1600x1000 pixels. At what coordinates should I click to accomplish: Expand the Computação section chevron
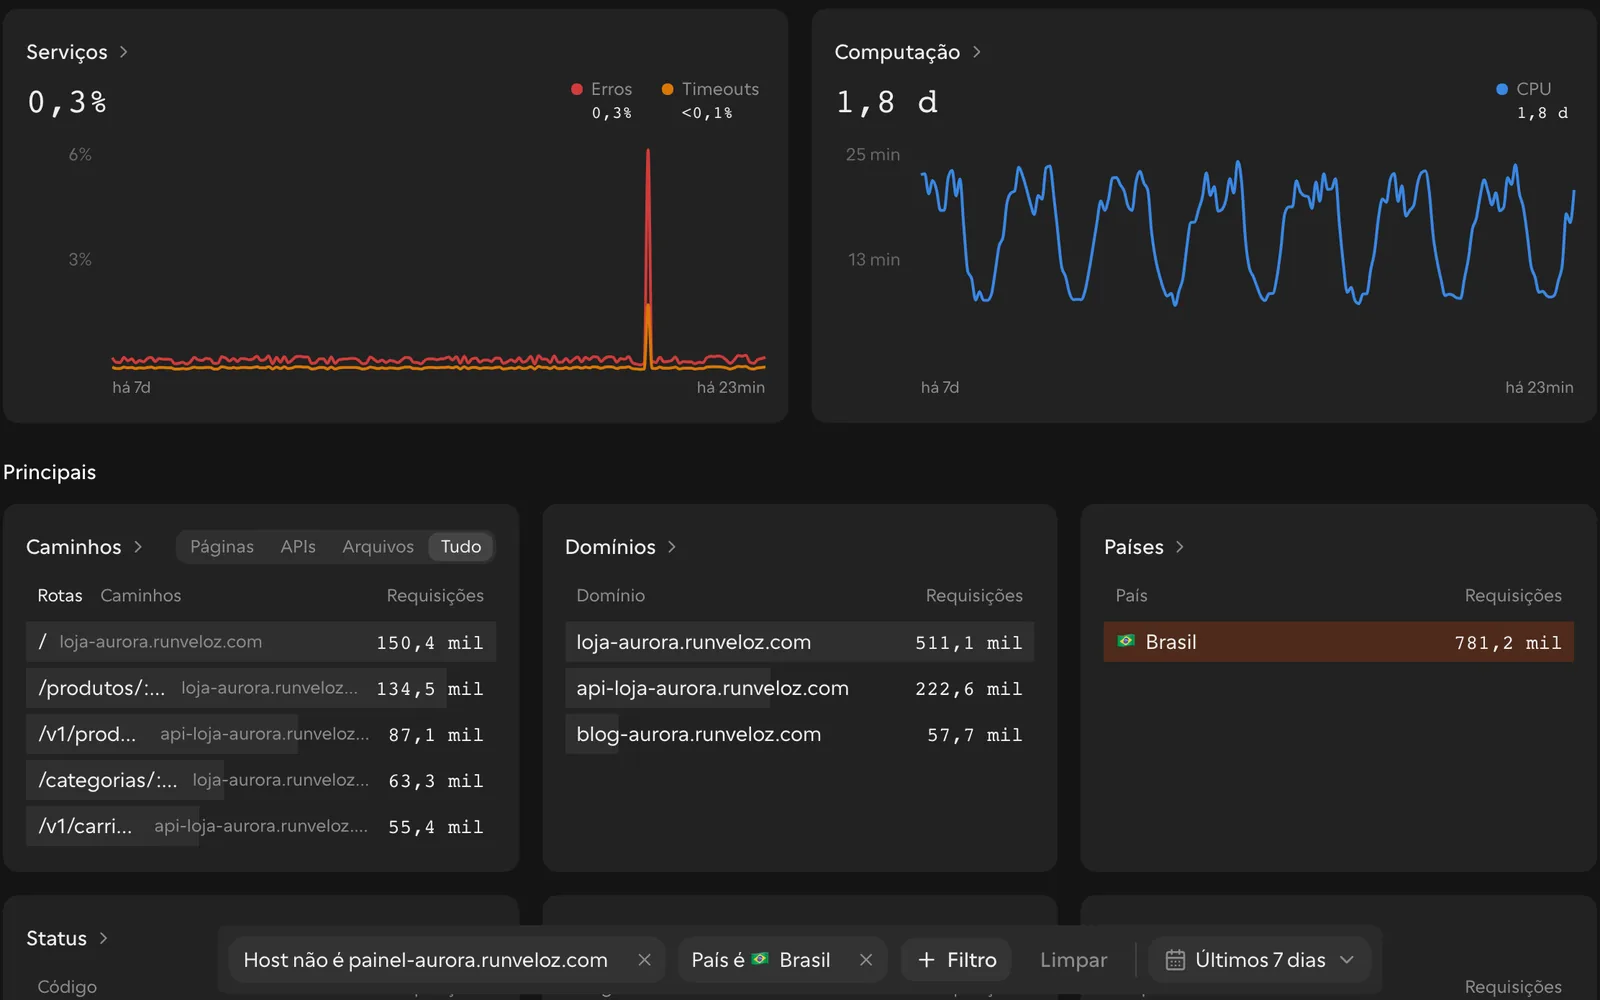pyautogui.click(x=977, y=52)
